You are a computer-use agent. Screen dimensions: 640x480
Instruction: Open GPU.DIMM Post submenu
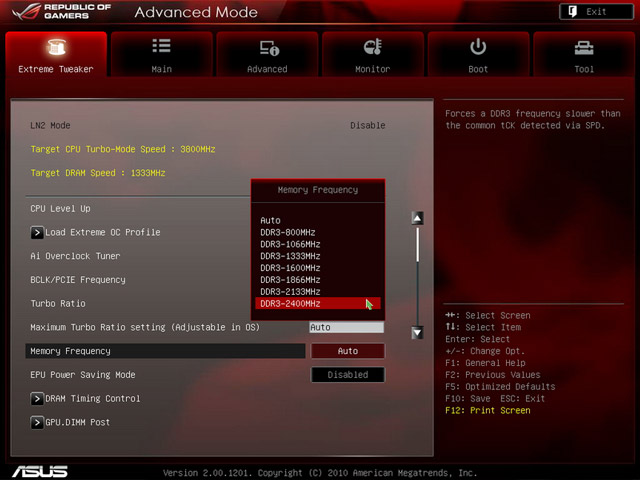click(x=78, y=422)
